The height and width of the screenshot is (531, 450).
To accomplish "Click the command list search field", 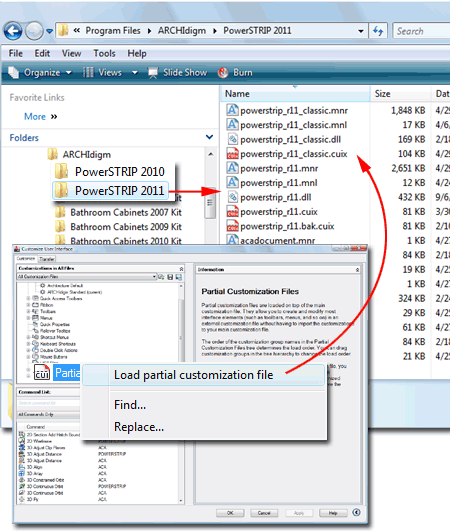I will (x=48, y=403).
